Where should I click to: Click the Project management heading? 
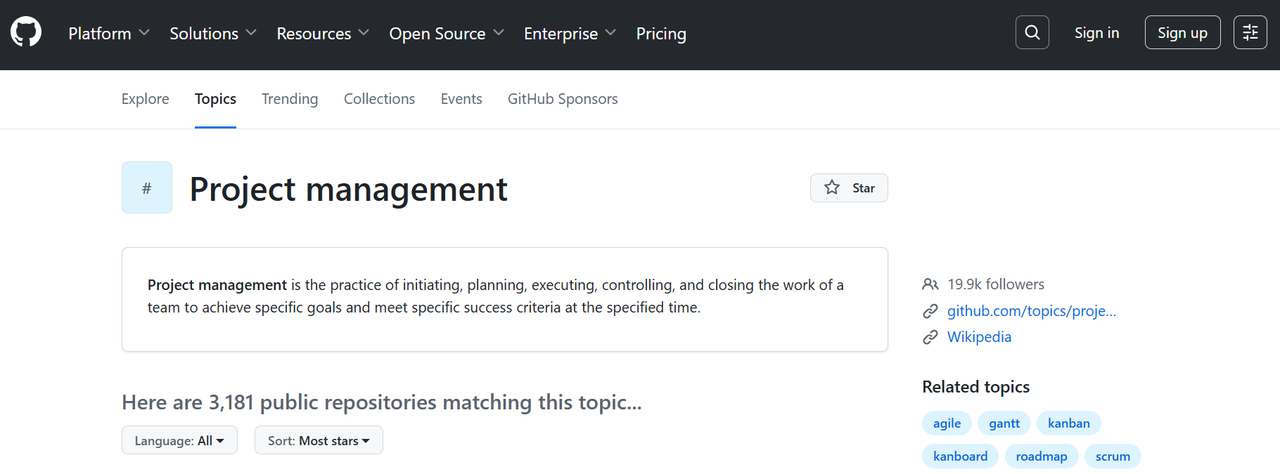tap(349, 188)
